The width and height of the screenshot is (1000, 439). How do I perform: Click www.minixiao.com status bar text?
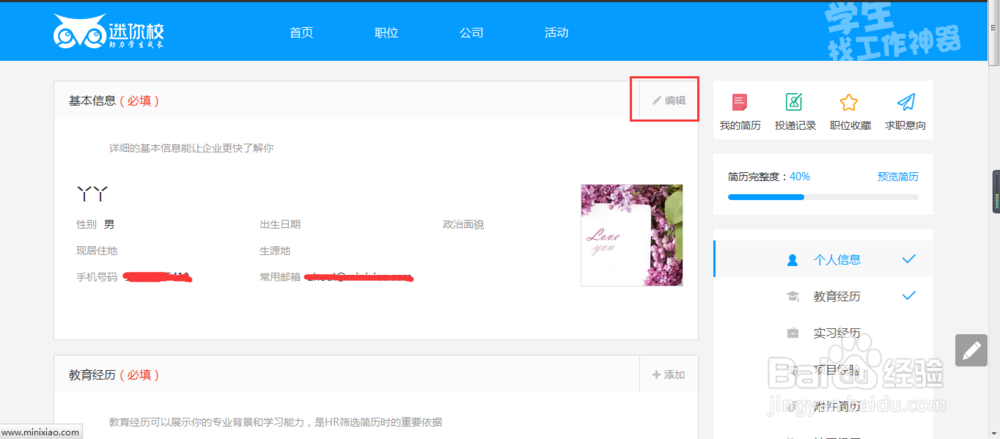(x=41, y=432)
